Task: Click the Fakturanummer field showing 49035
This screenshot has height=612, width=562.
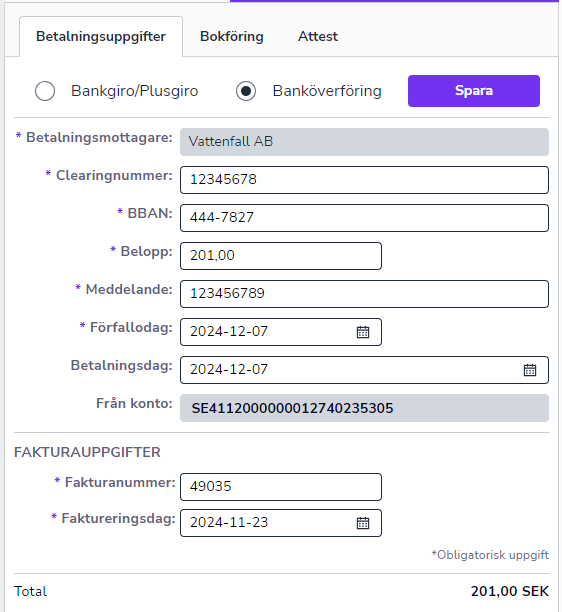Action: click(x=281, y=487)
